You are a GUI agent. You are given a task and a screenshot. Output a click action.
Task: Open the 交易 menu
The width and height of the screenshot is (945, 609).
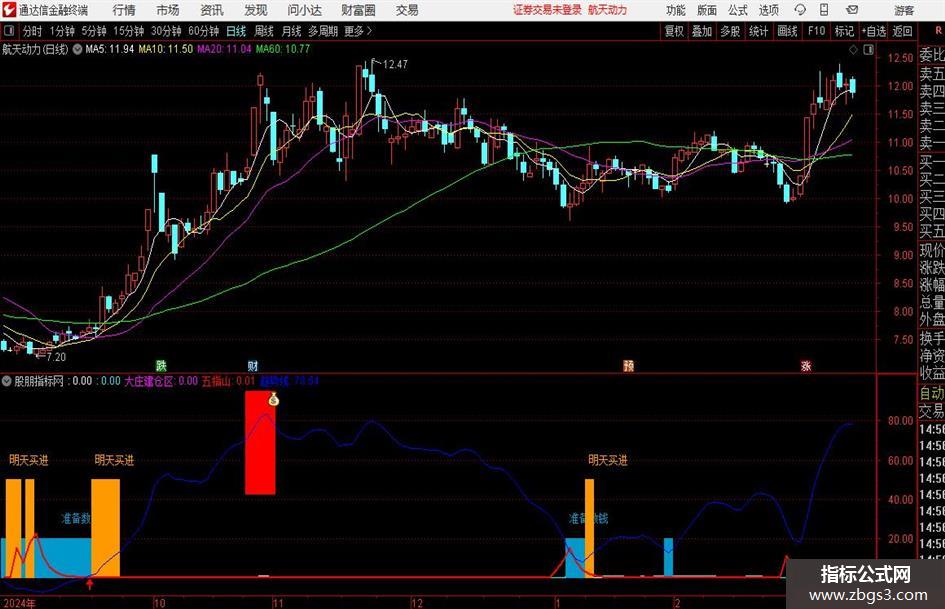407,10
